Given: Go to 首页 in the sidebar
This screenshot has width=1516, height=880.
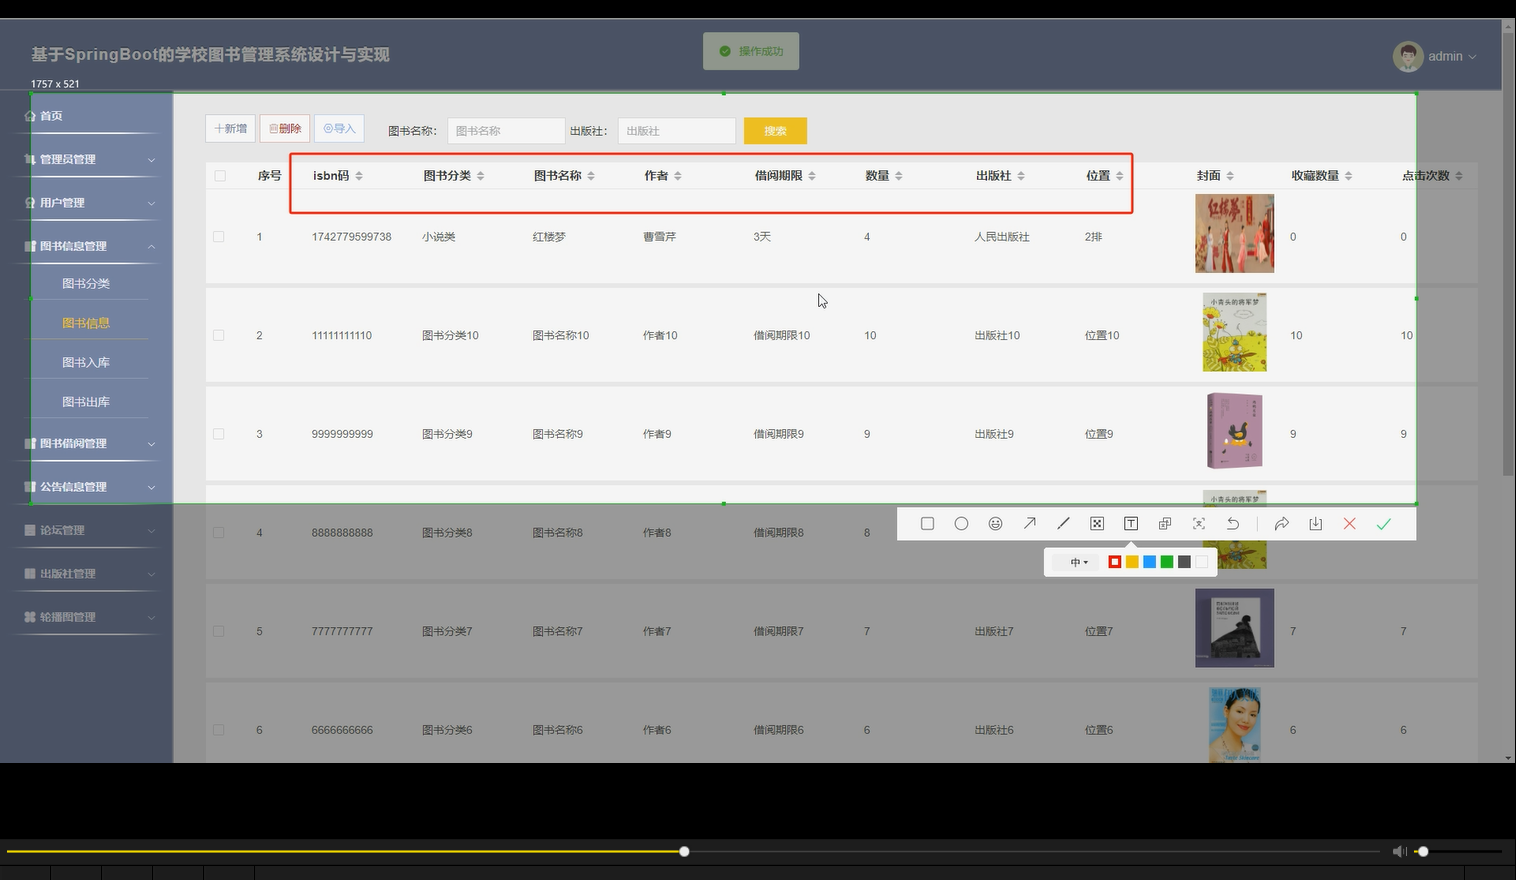Looking at the screenshot, I should pyautogui.click(x=51, y=116).
